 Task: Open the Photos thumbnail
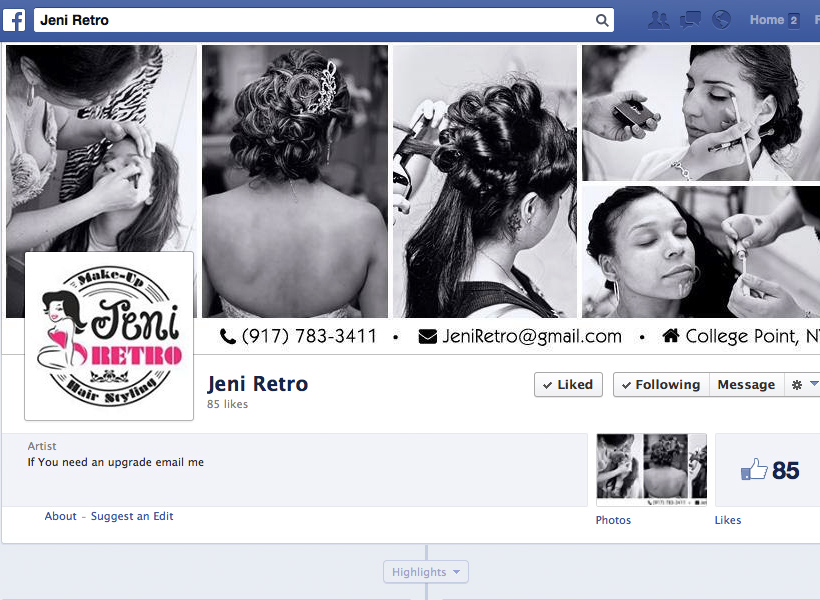[x=651, y=469]
